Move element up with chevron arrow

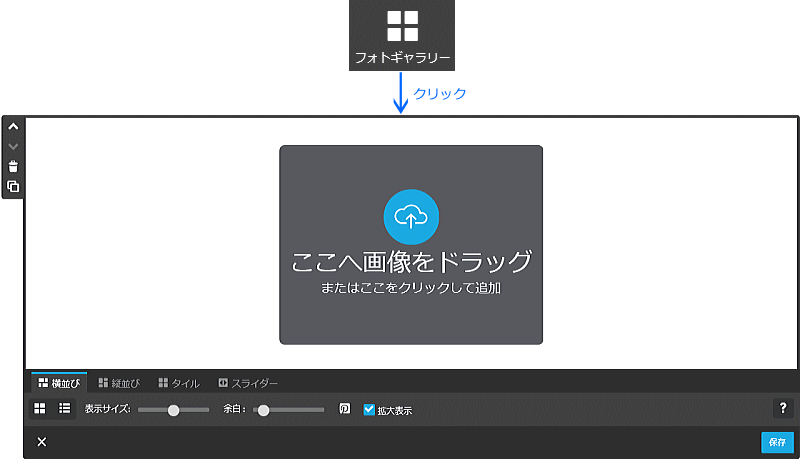pos(13,126)
